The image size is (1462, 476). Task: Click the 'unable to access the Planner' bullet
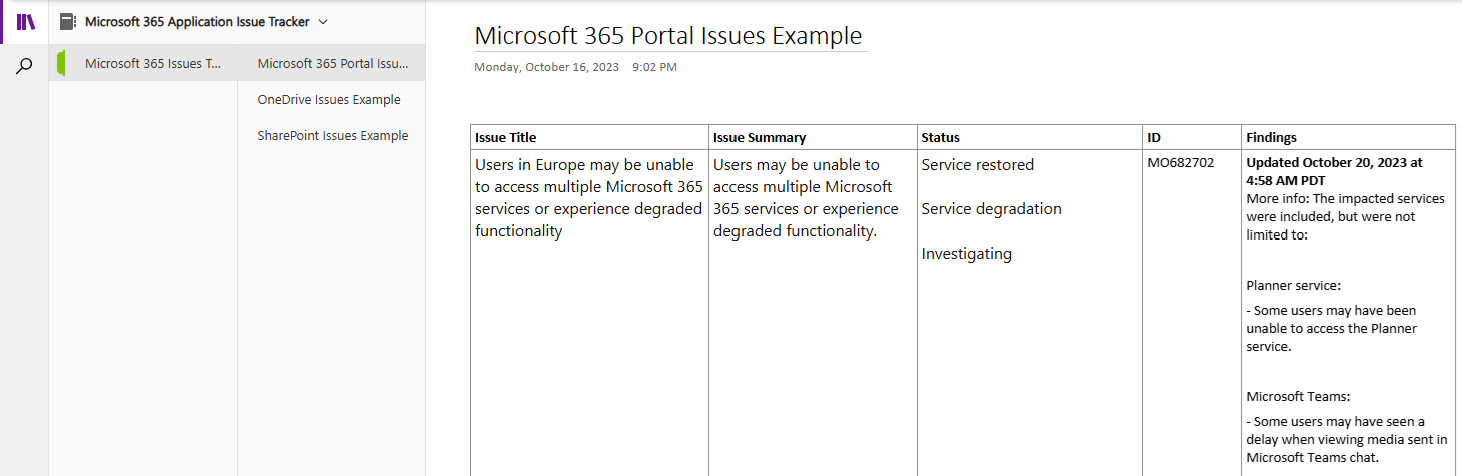pyautogui.click(x=1331, y=329)
